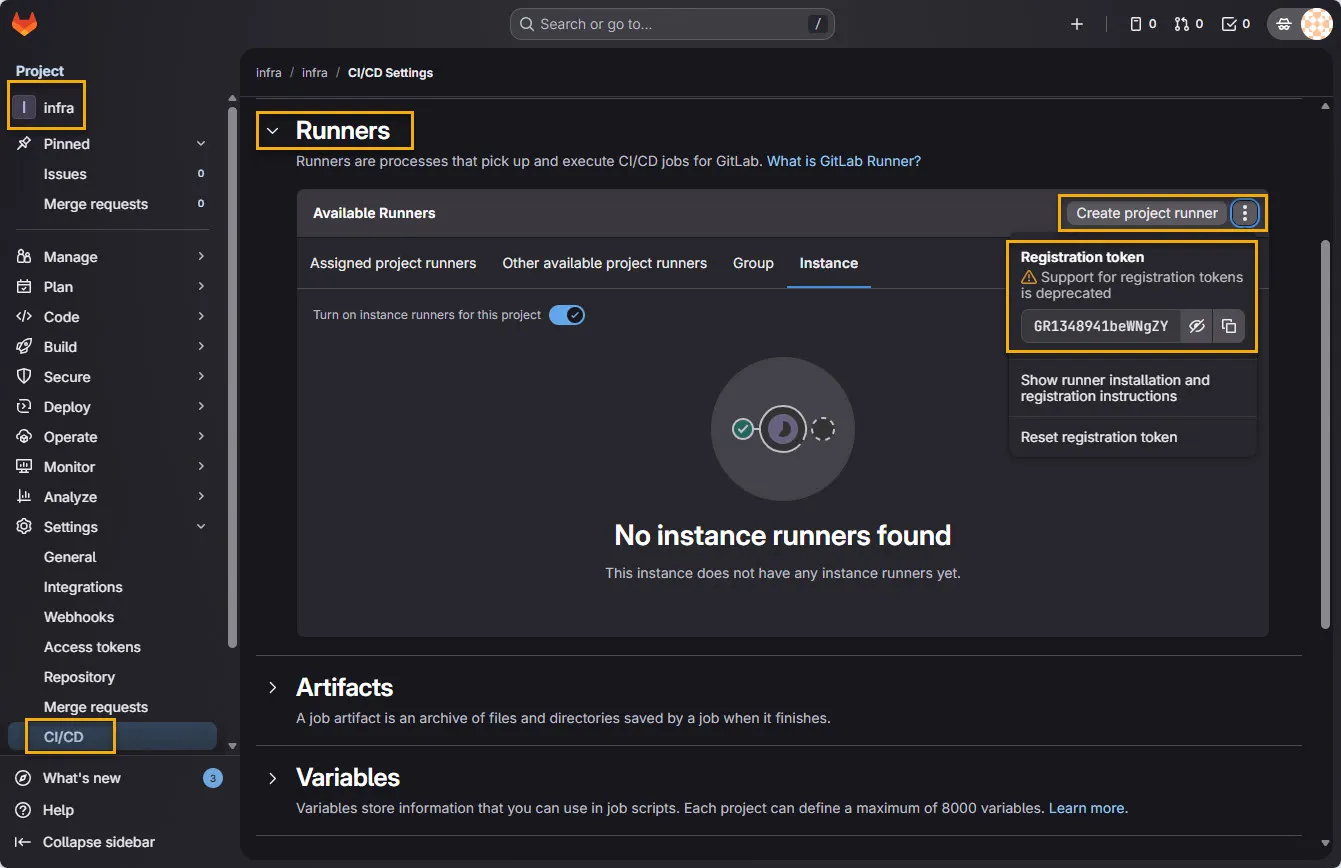1341x868 pixels.
Task: Click the registration token value field
Action: [x=1101, y=326]
